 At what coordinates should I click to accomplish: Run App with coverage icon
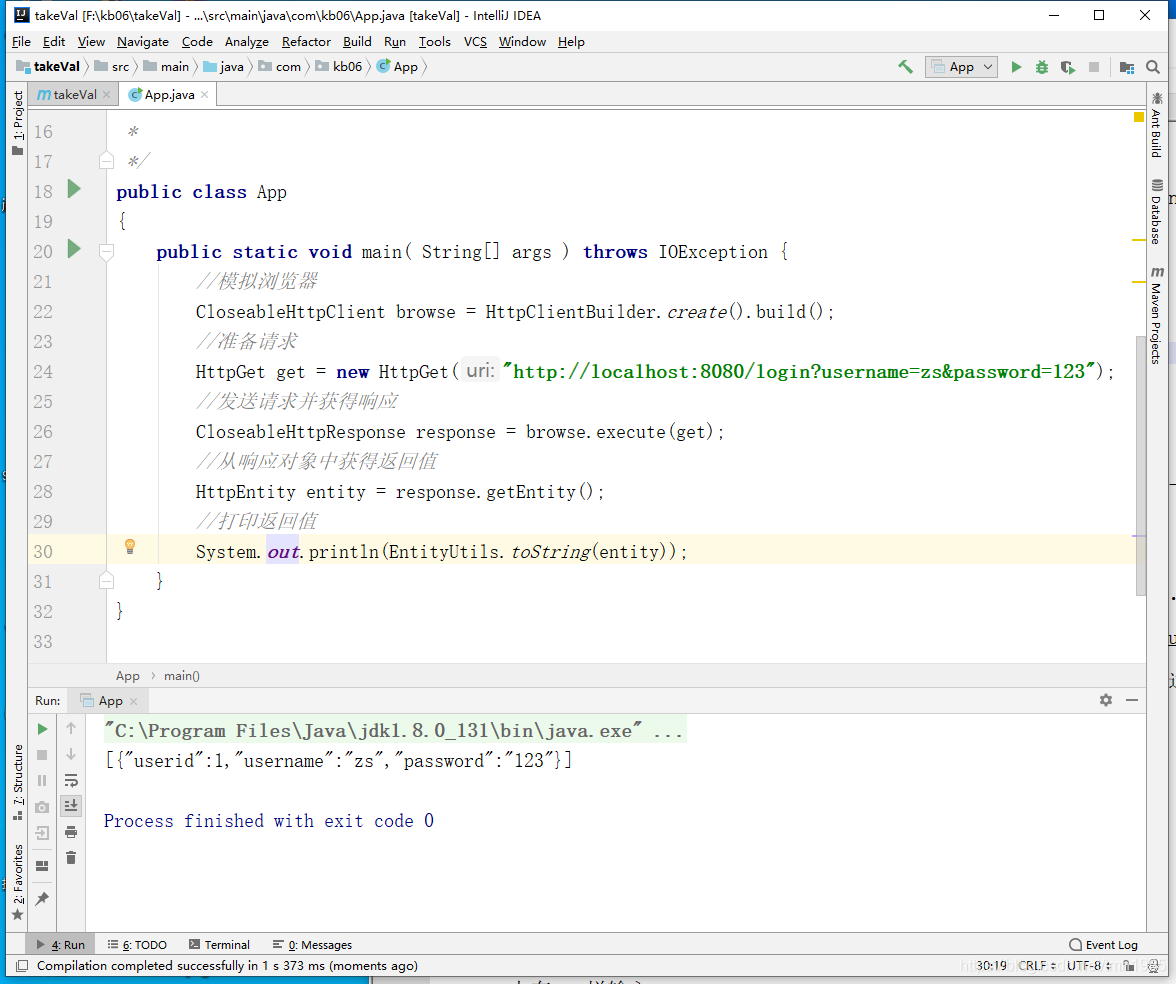pyautogui.click(x=1067, y=67)
